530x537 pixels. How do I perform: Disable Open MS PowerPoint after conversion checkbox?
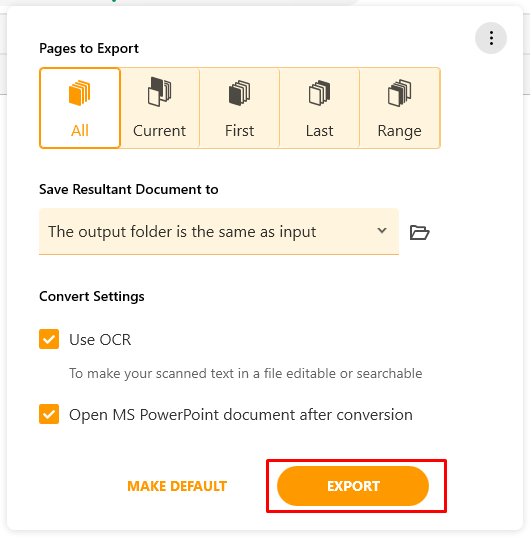tap(49, 414)
